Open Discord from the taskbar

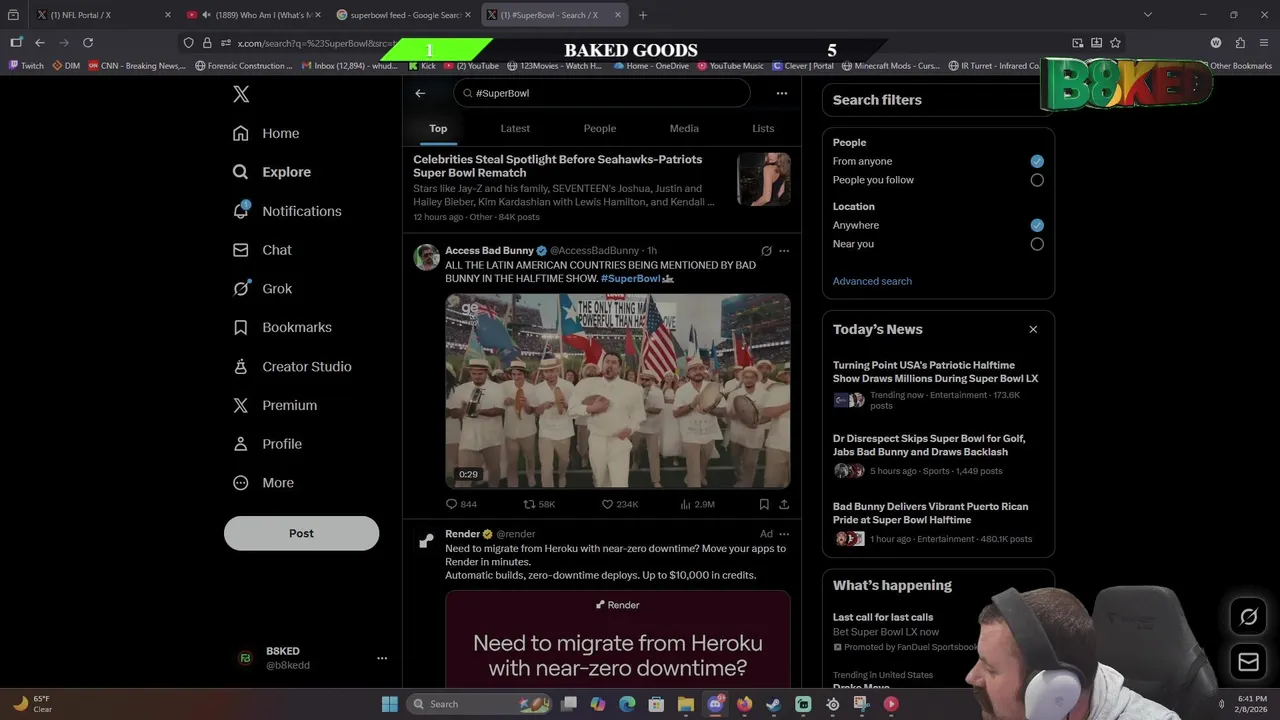coord(715,704)
